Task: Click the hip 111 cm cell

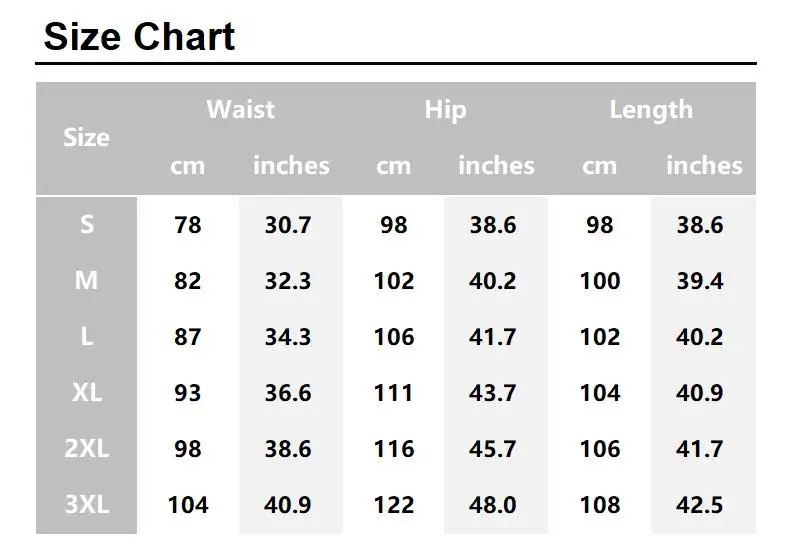Action: tap(393, 393)
